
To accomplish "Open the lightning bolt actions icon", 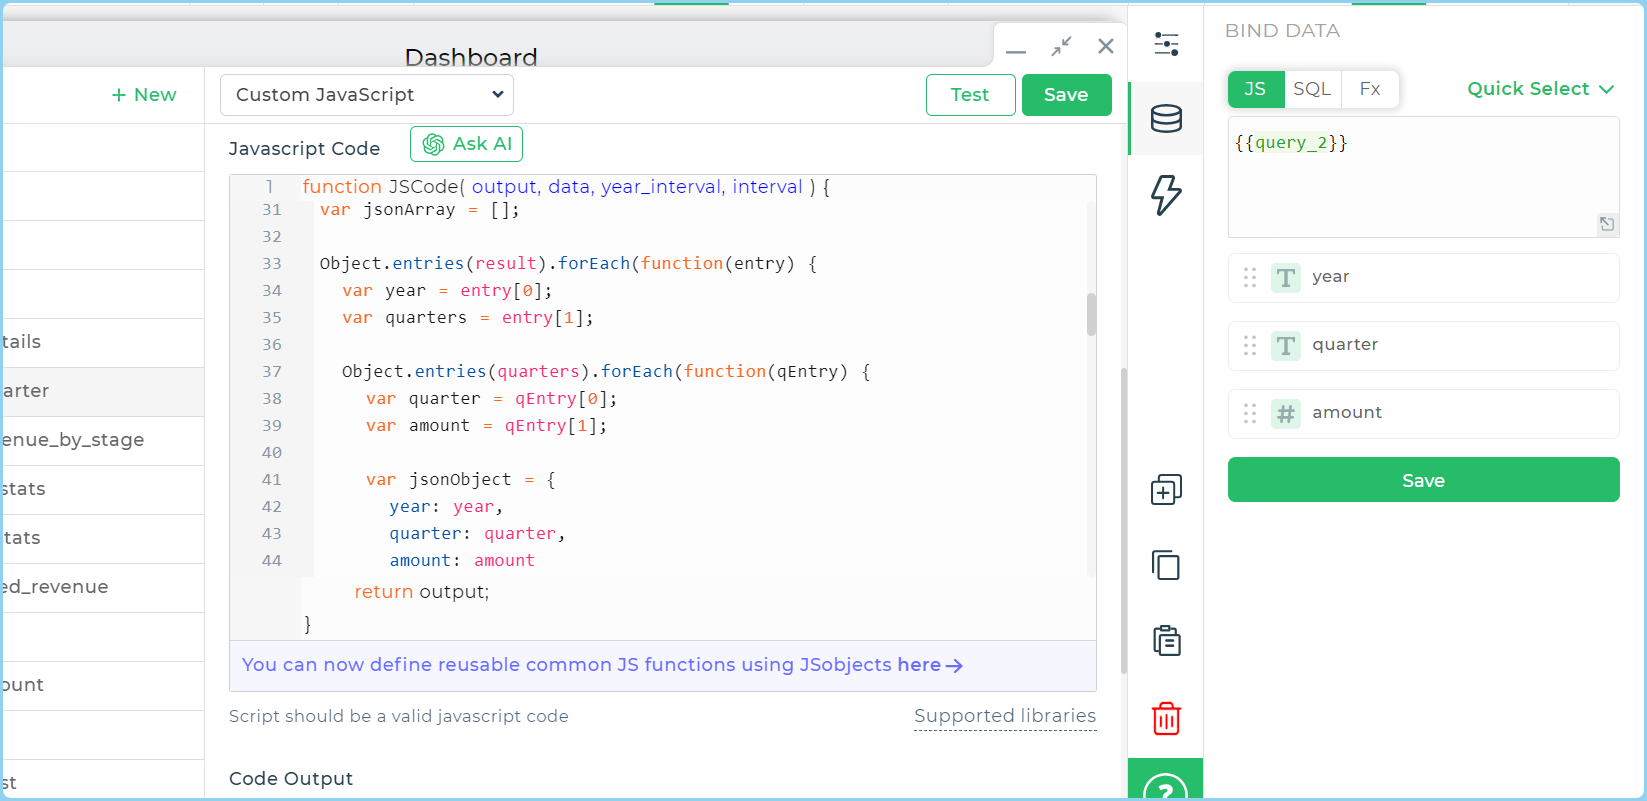I will tap(1166, 194).
